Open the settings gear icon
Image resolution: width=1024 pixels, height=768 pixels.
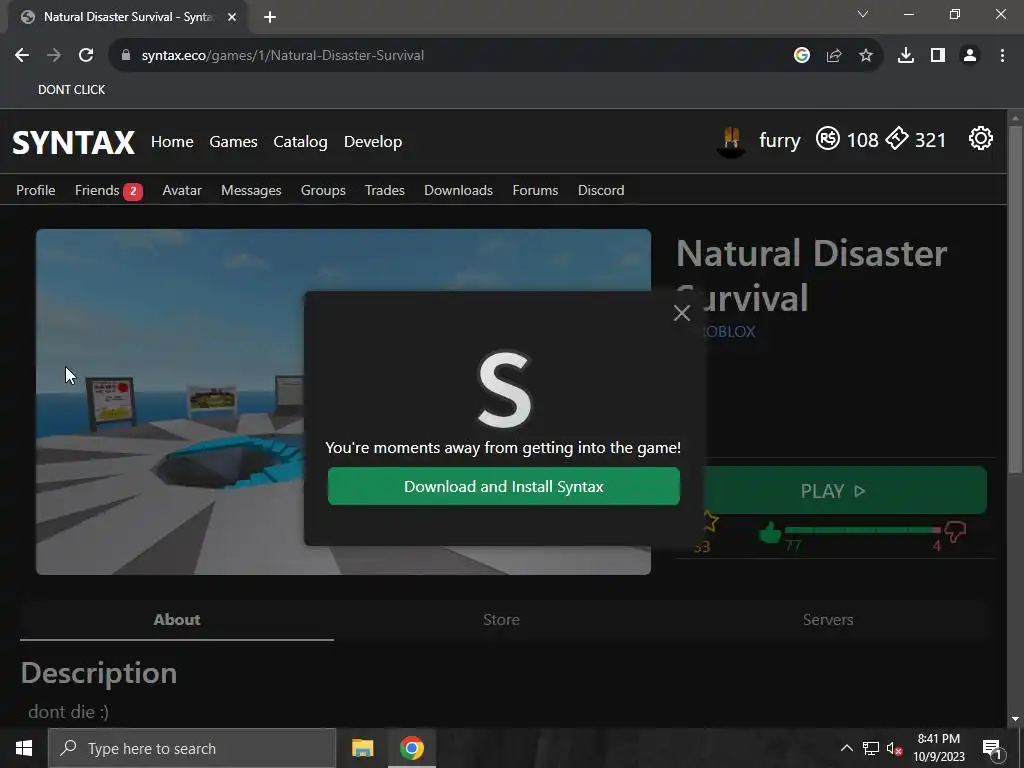[980, 138]
